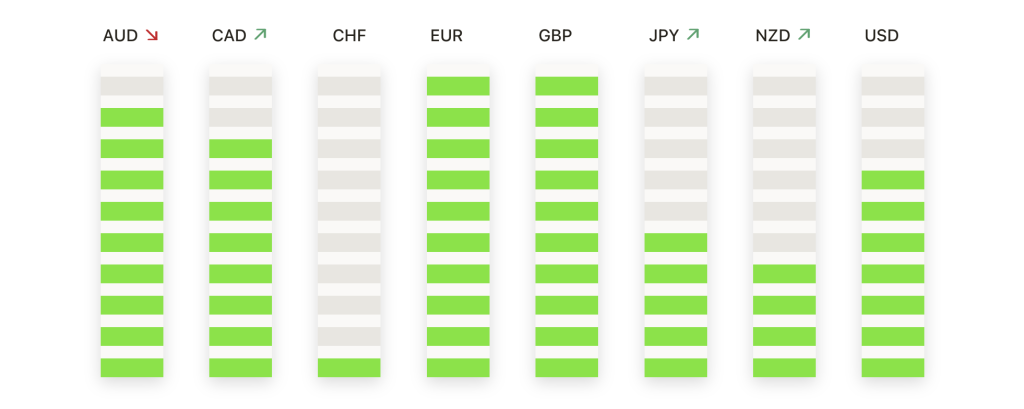The width and height of the screenshot is (1024, 409).
Task: Choose the NZD currency label
Action: [x=773, y=36]
